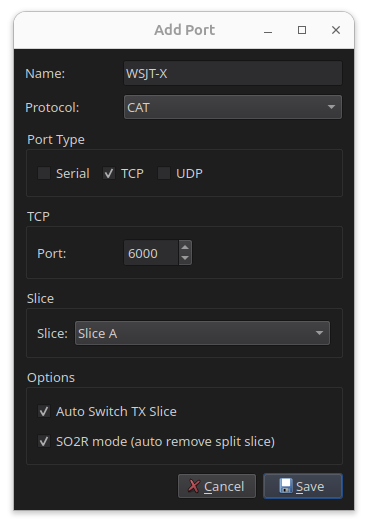Click into the Port number field showing 6000
This screenshot has height=527, width=368.
click(151, 253)
